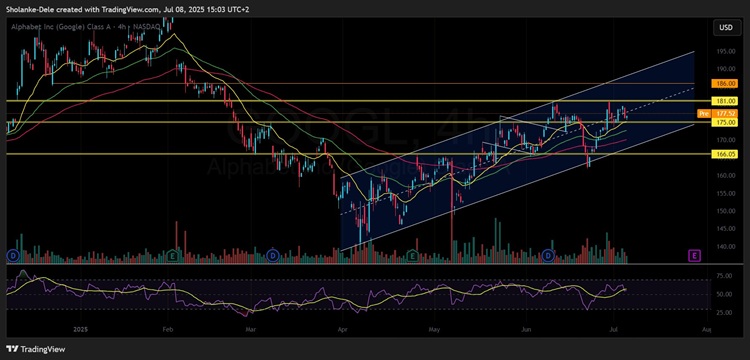Viewport: 750px width, 360px height.
Task: Select the 186.00 orange price label
Action: [x=726, y=84]
